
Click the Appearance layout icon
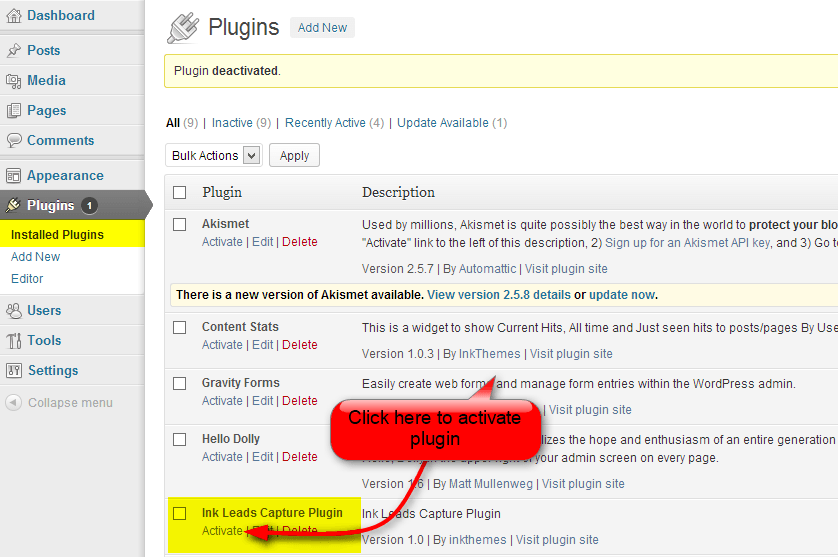pos(14,176)
